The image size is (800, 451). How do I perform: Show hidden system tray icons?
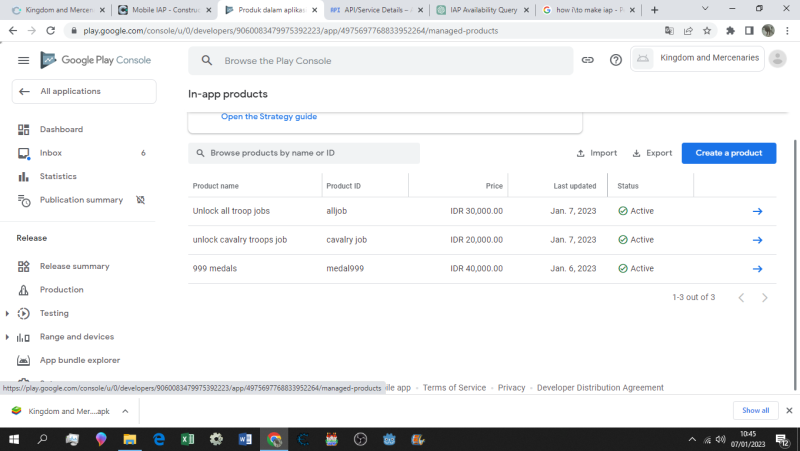(x=692, y=439)
